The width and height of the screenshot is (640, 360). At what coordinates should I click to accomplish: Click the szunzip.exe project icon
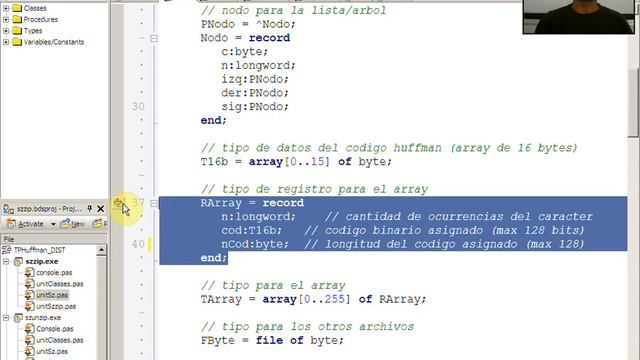pyautogui.click(x=18, y=318)
